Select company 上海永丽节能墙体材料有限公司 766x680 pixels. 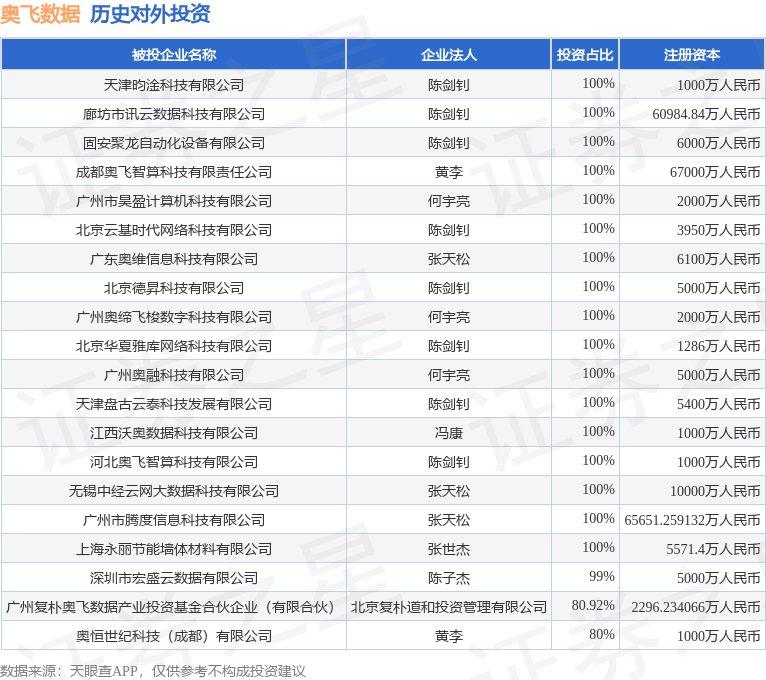tap(174, 549)
